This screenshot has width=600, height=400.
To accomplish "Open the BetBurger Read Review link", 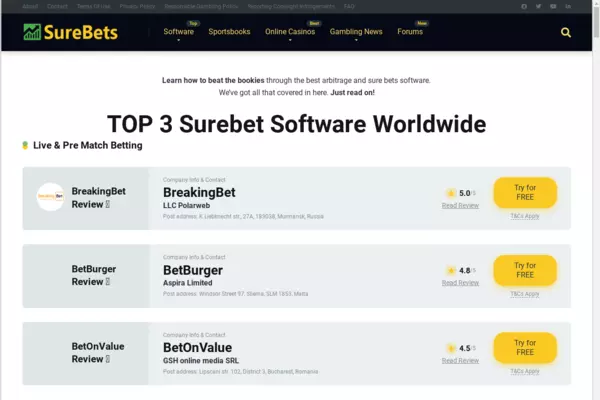I will point(460,283).
